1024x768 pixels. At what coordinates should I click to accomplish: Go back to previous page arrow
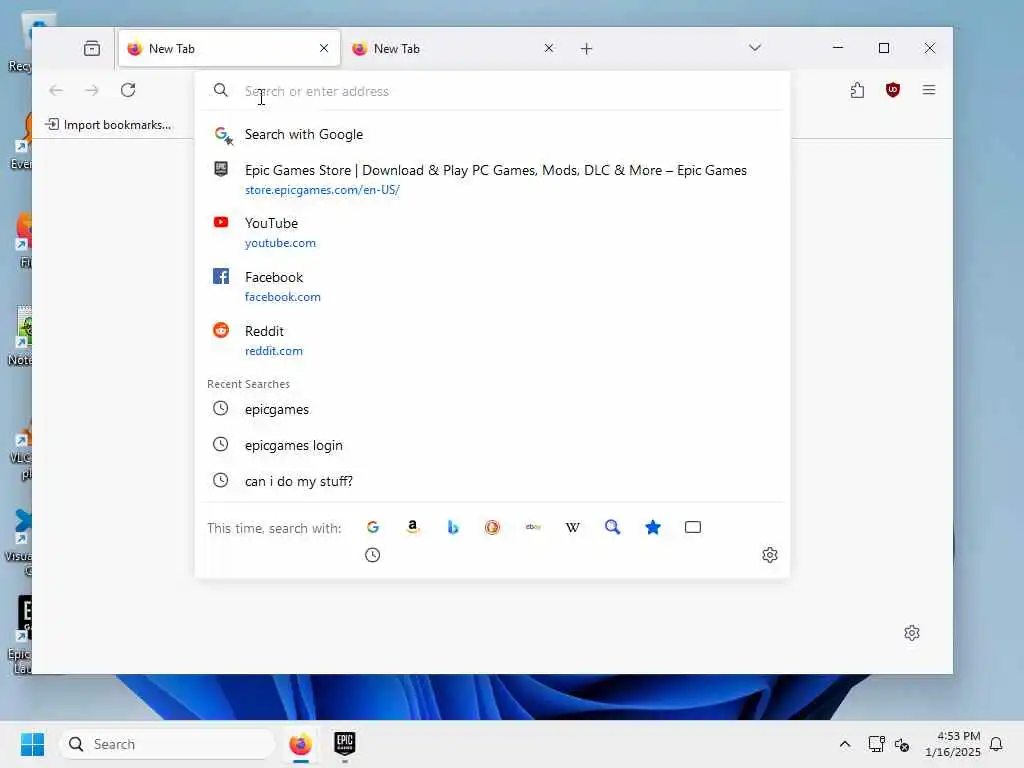(x=56, y=90)
